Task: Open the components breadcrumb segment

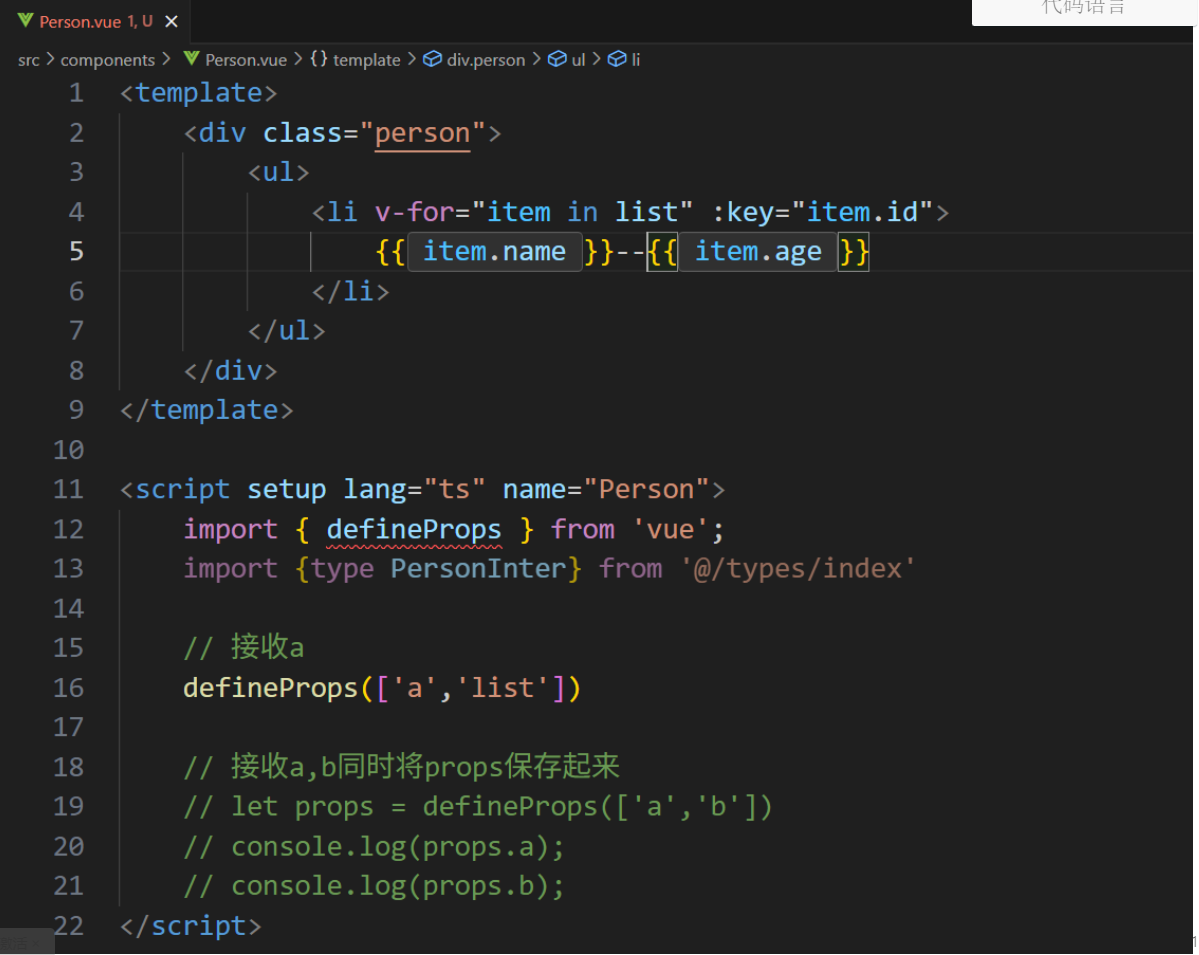Action: (x=107, y=60)
